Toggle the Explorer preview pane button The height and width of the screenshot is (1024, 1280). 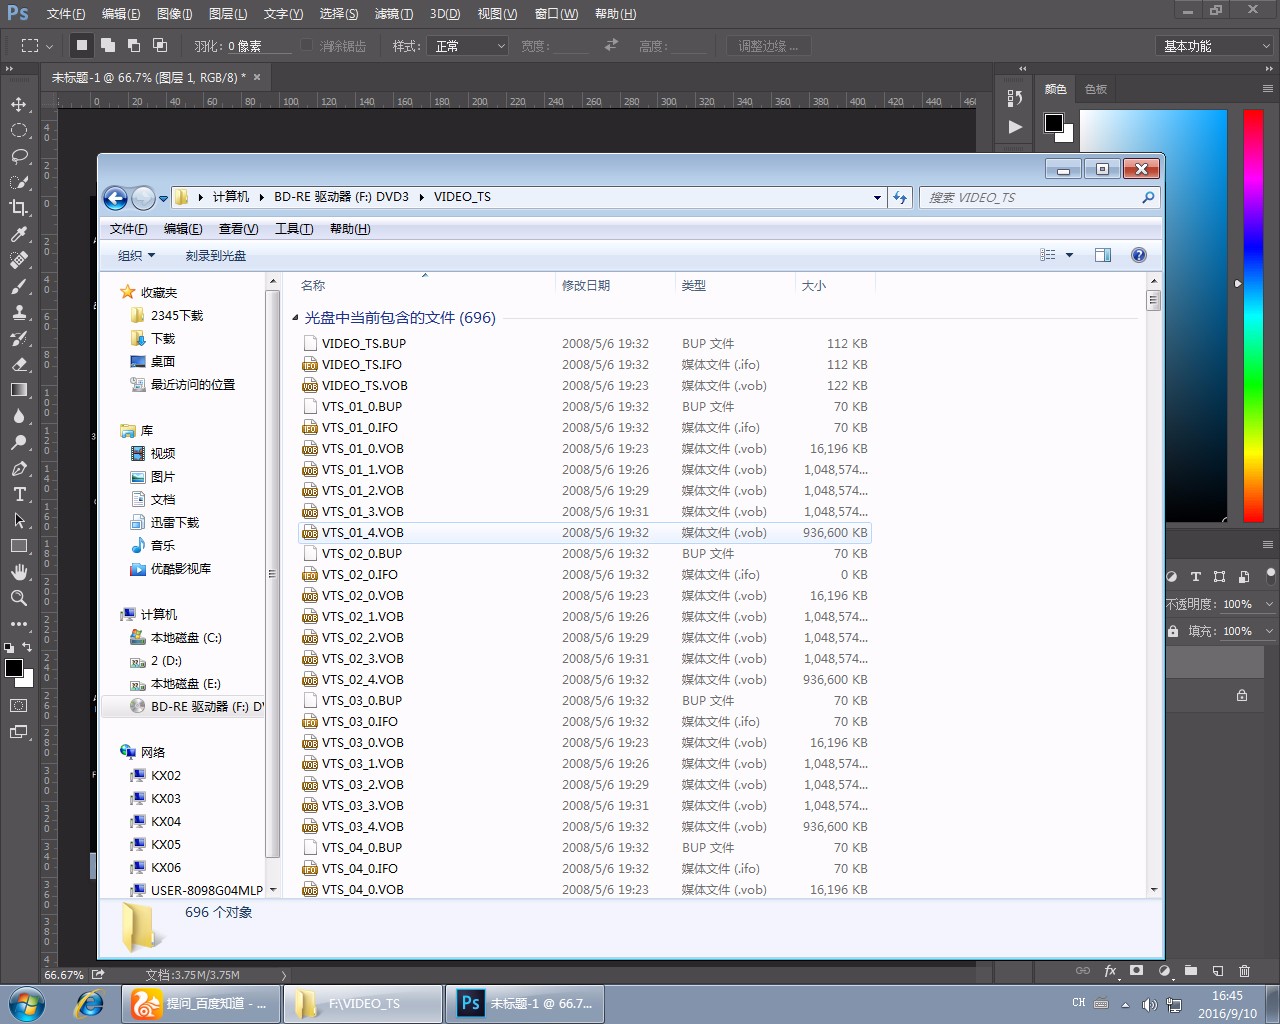pyautogui.click(x=1103, y=255)
